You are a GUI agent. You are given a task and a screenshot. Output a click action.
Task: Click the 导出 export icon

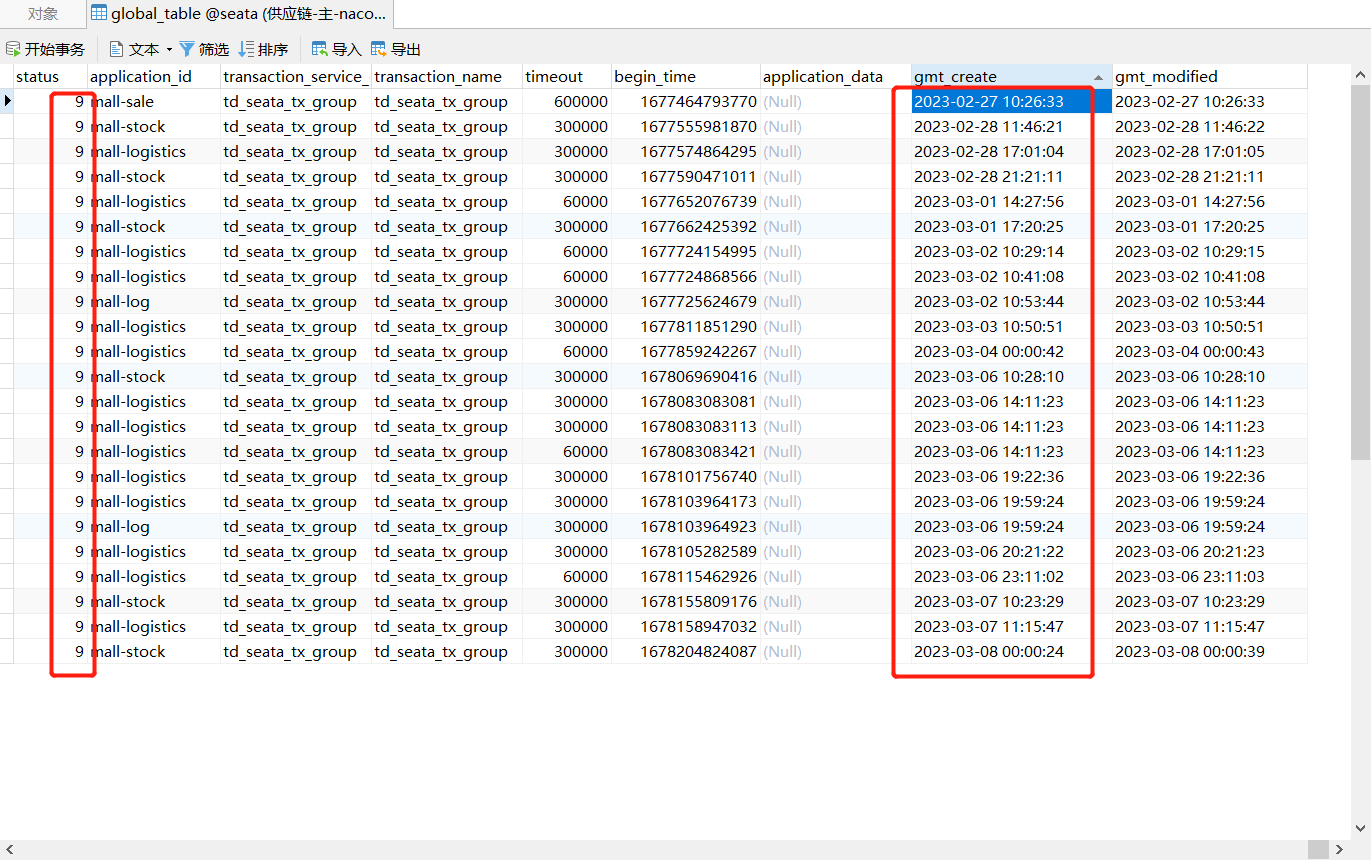point(378,48)
